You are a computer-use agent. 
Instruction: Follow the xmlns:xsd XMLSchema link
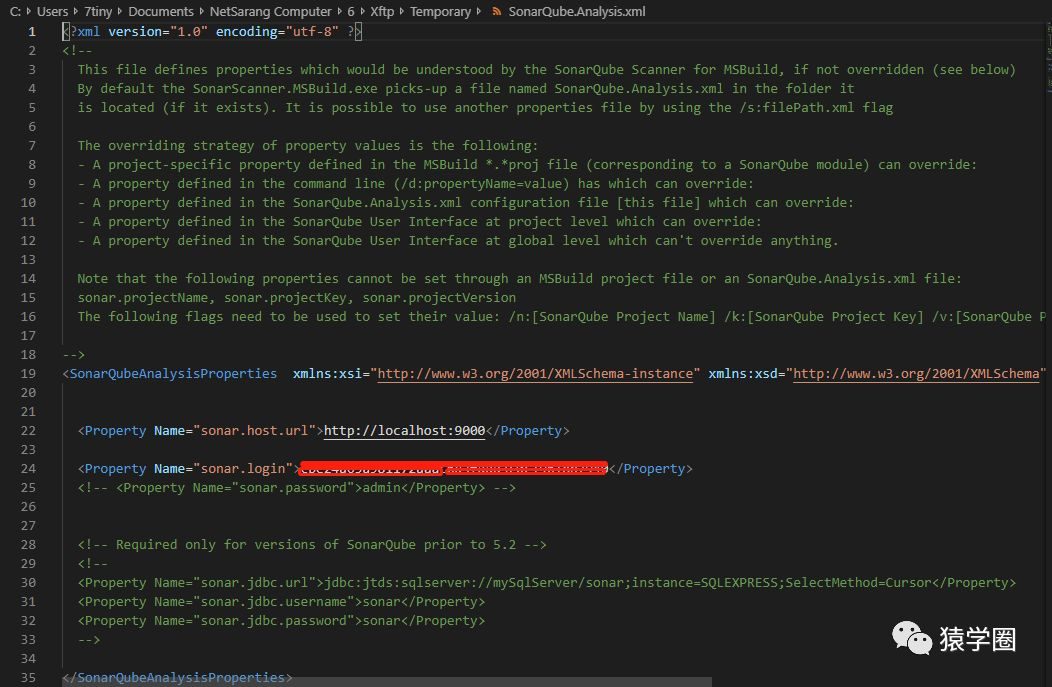916,374
